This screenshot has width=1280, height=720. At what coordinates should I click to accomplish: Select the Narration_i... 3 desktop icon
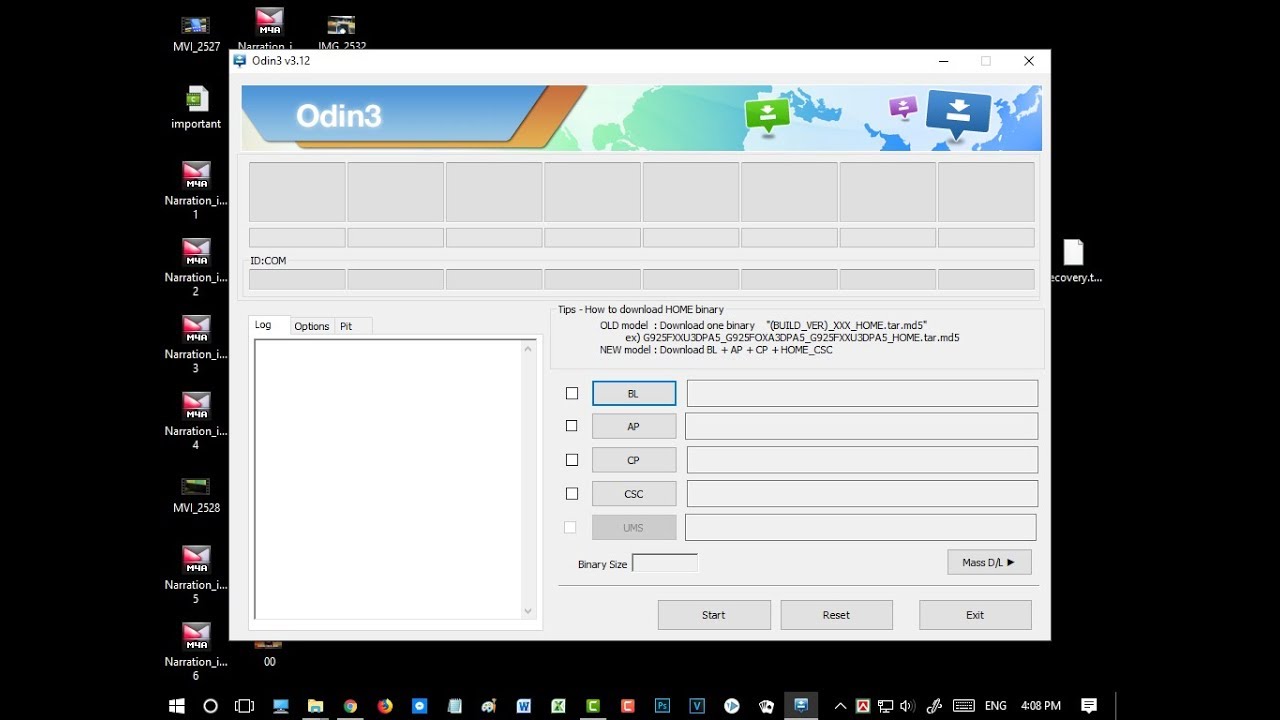coord(196,344)
